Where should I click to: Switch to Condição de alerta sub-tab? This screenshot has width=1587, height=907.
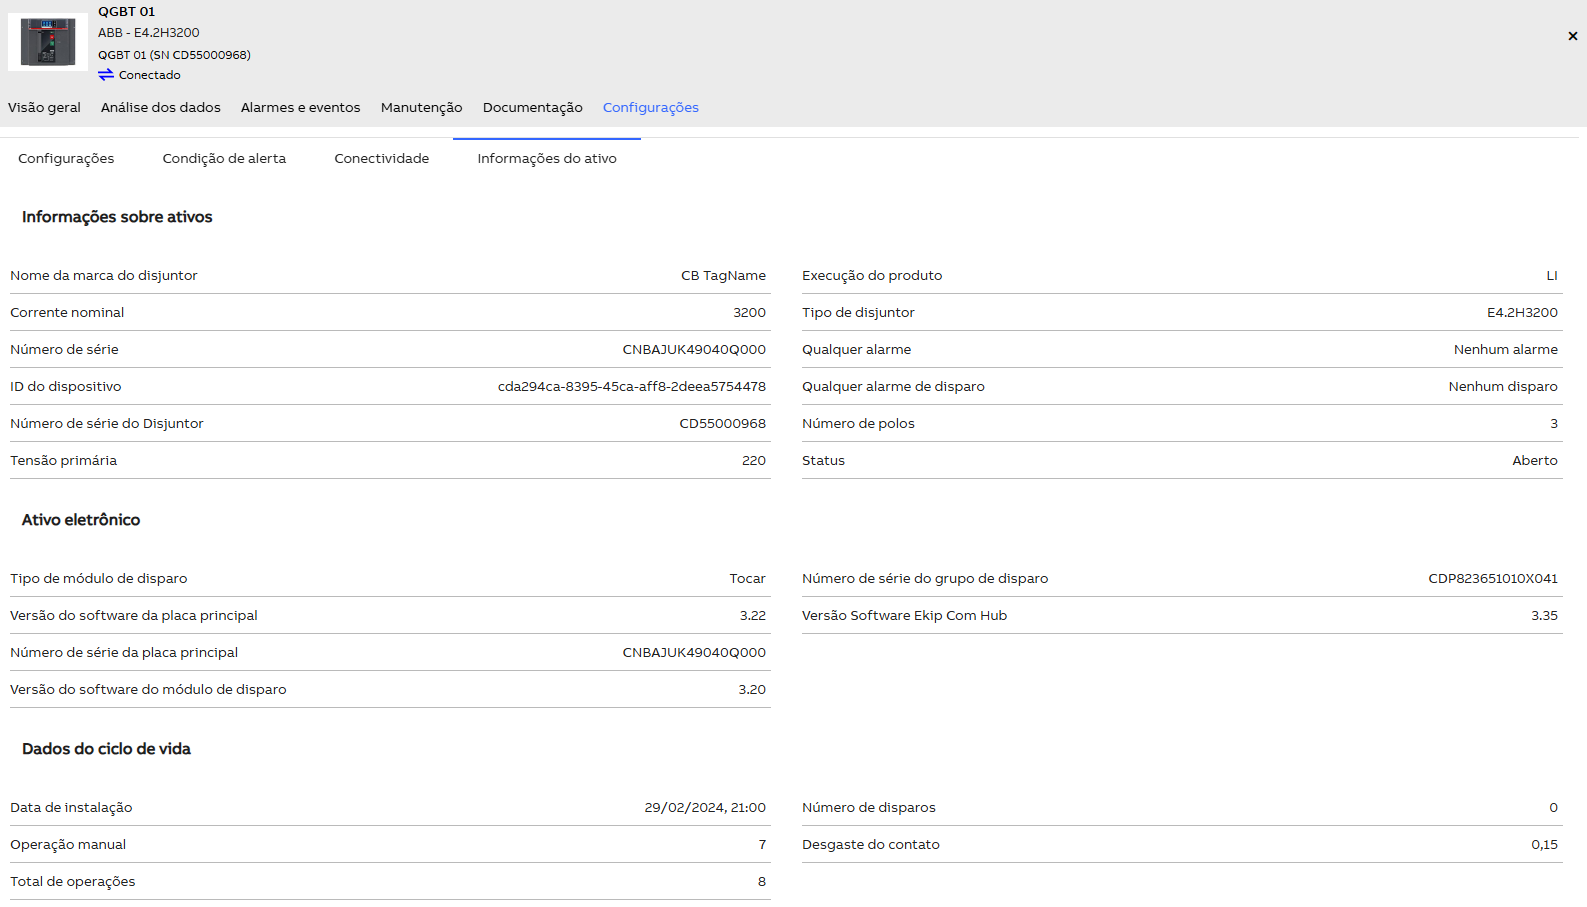(224, 158)
